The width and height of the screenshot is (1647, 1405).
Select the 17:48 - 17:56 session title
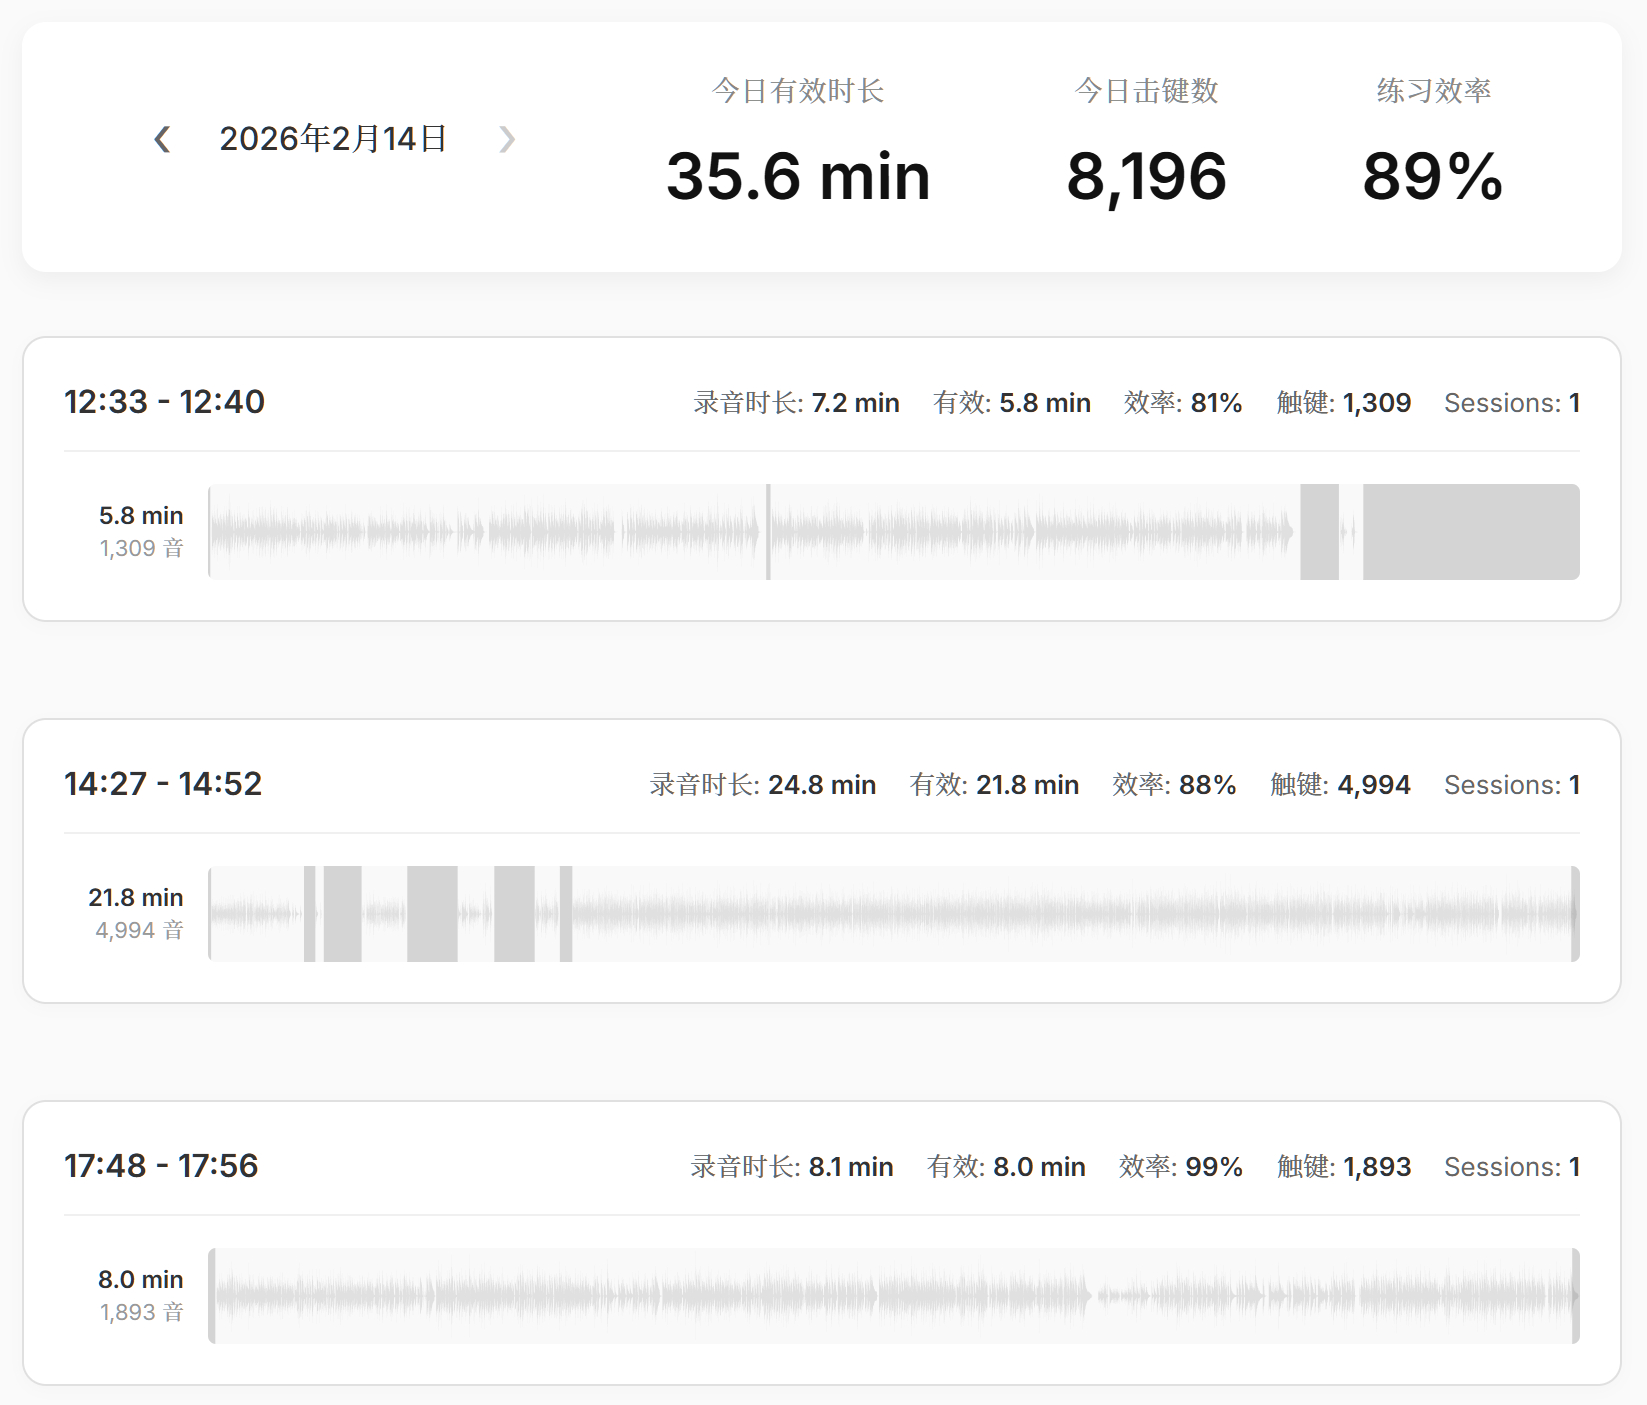click(161, 1166)
